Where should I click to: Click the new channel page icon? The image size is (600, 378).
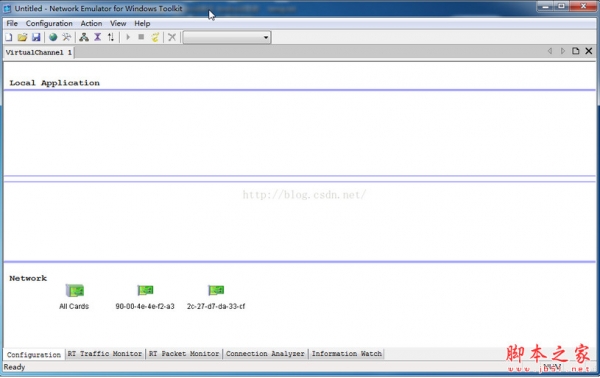576,51
